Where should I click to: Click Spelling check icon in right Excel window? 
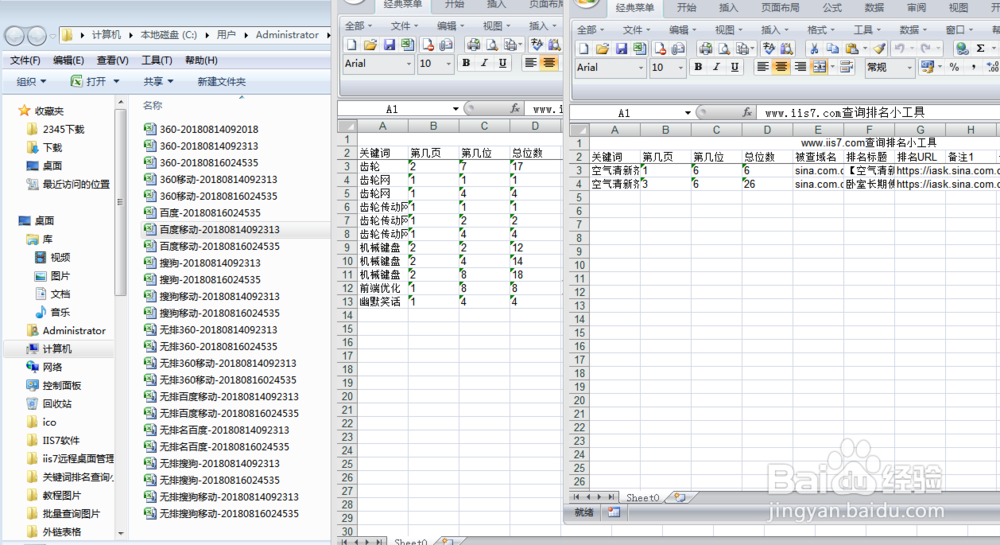tap(768, 48)
